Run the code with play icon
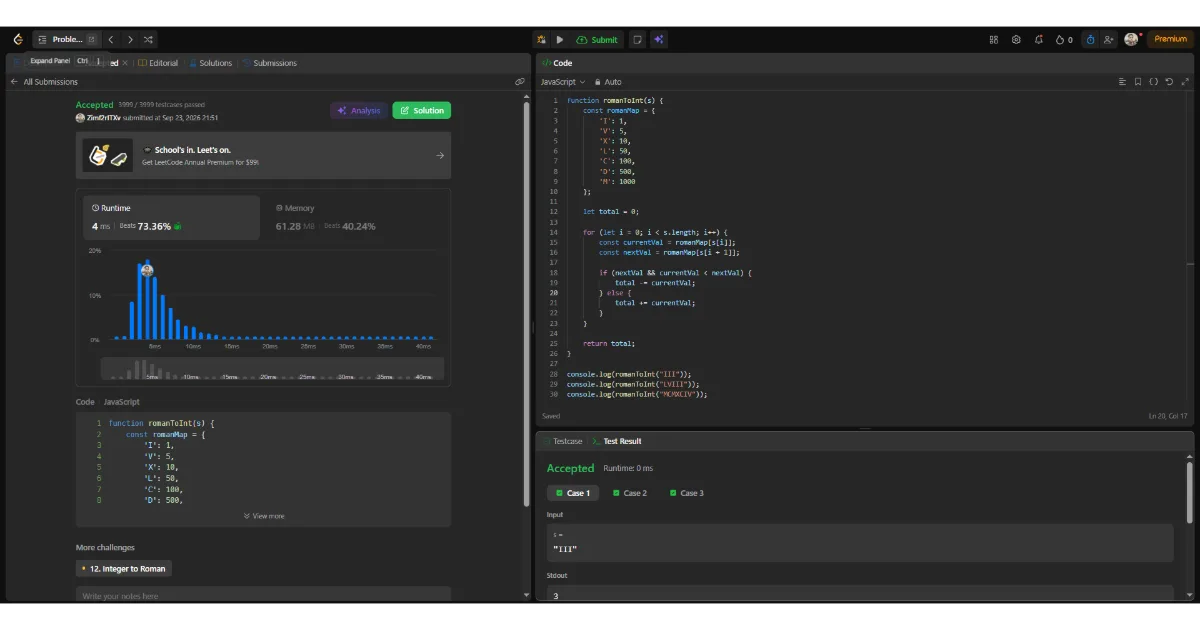The width and height of the screenshot is (1200, 630). [560, 39]
